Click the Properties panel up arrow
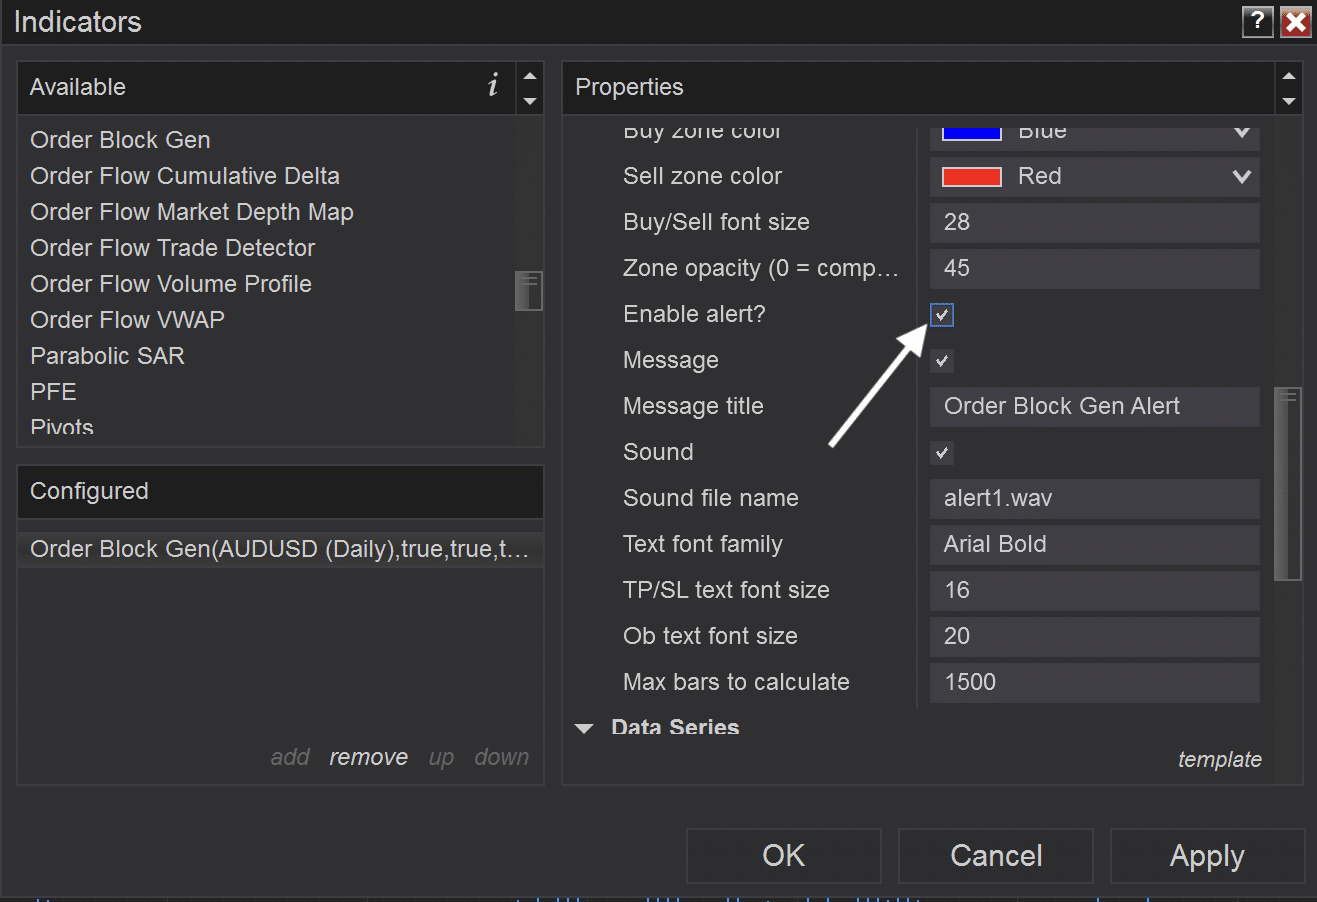 1288,76
